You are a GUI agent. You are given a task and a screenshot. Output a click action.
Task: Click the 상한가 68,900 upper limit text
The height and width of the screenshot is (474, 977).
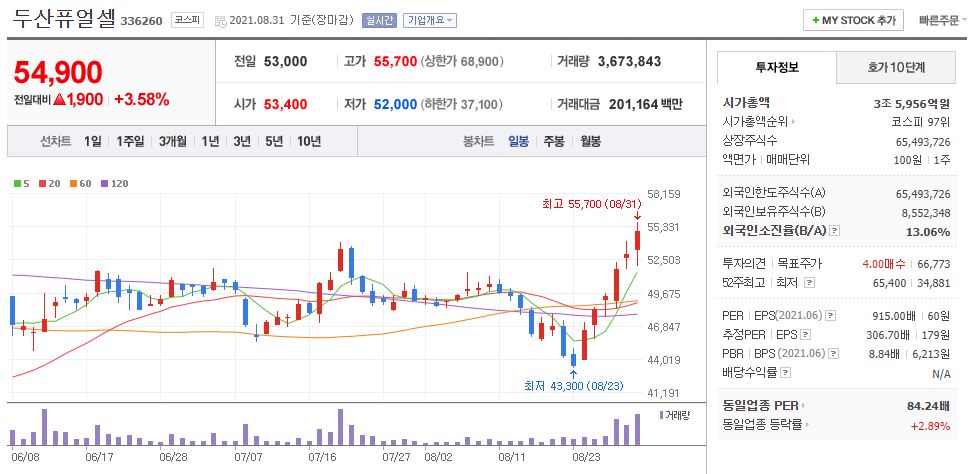point(462,62)
